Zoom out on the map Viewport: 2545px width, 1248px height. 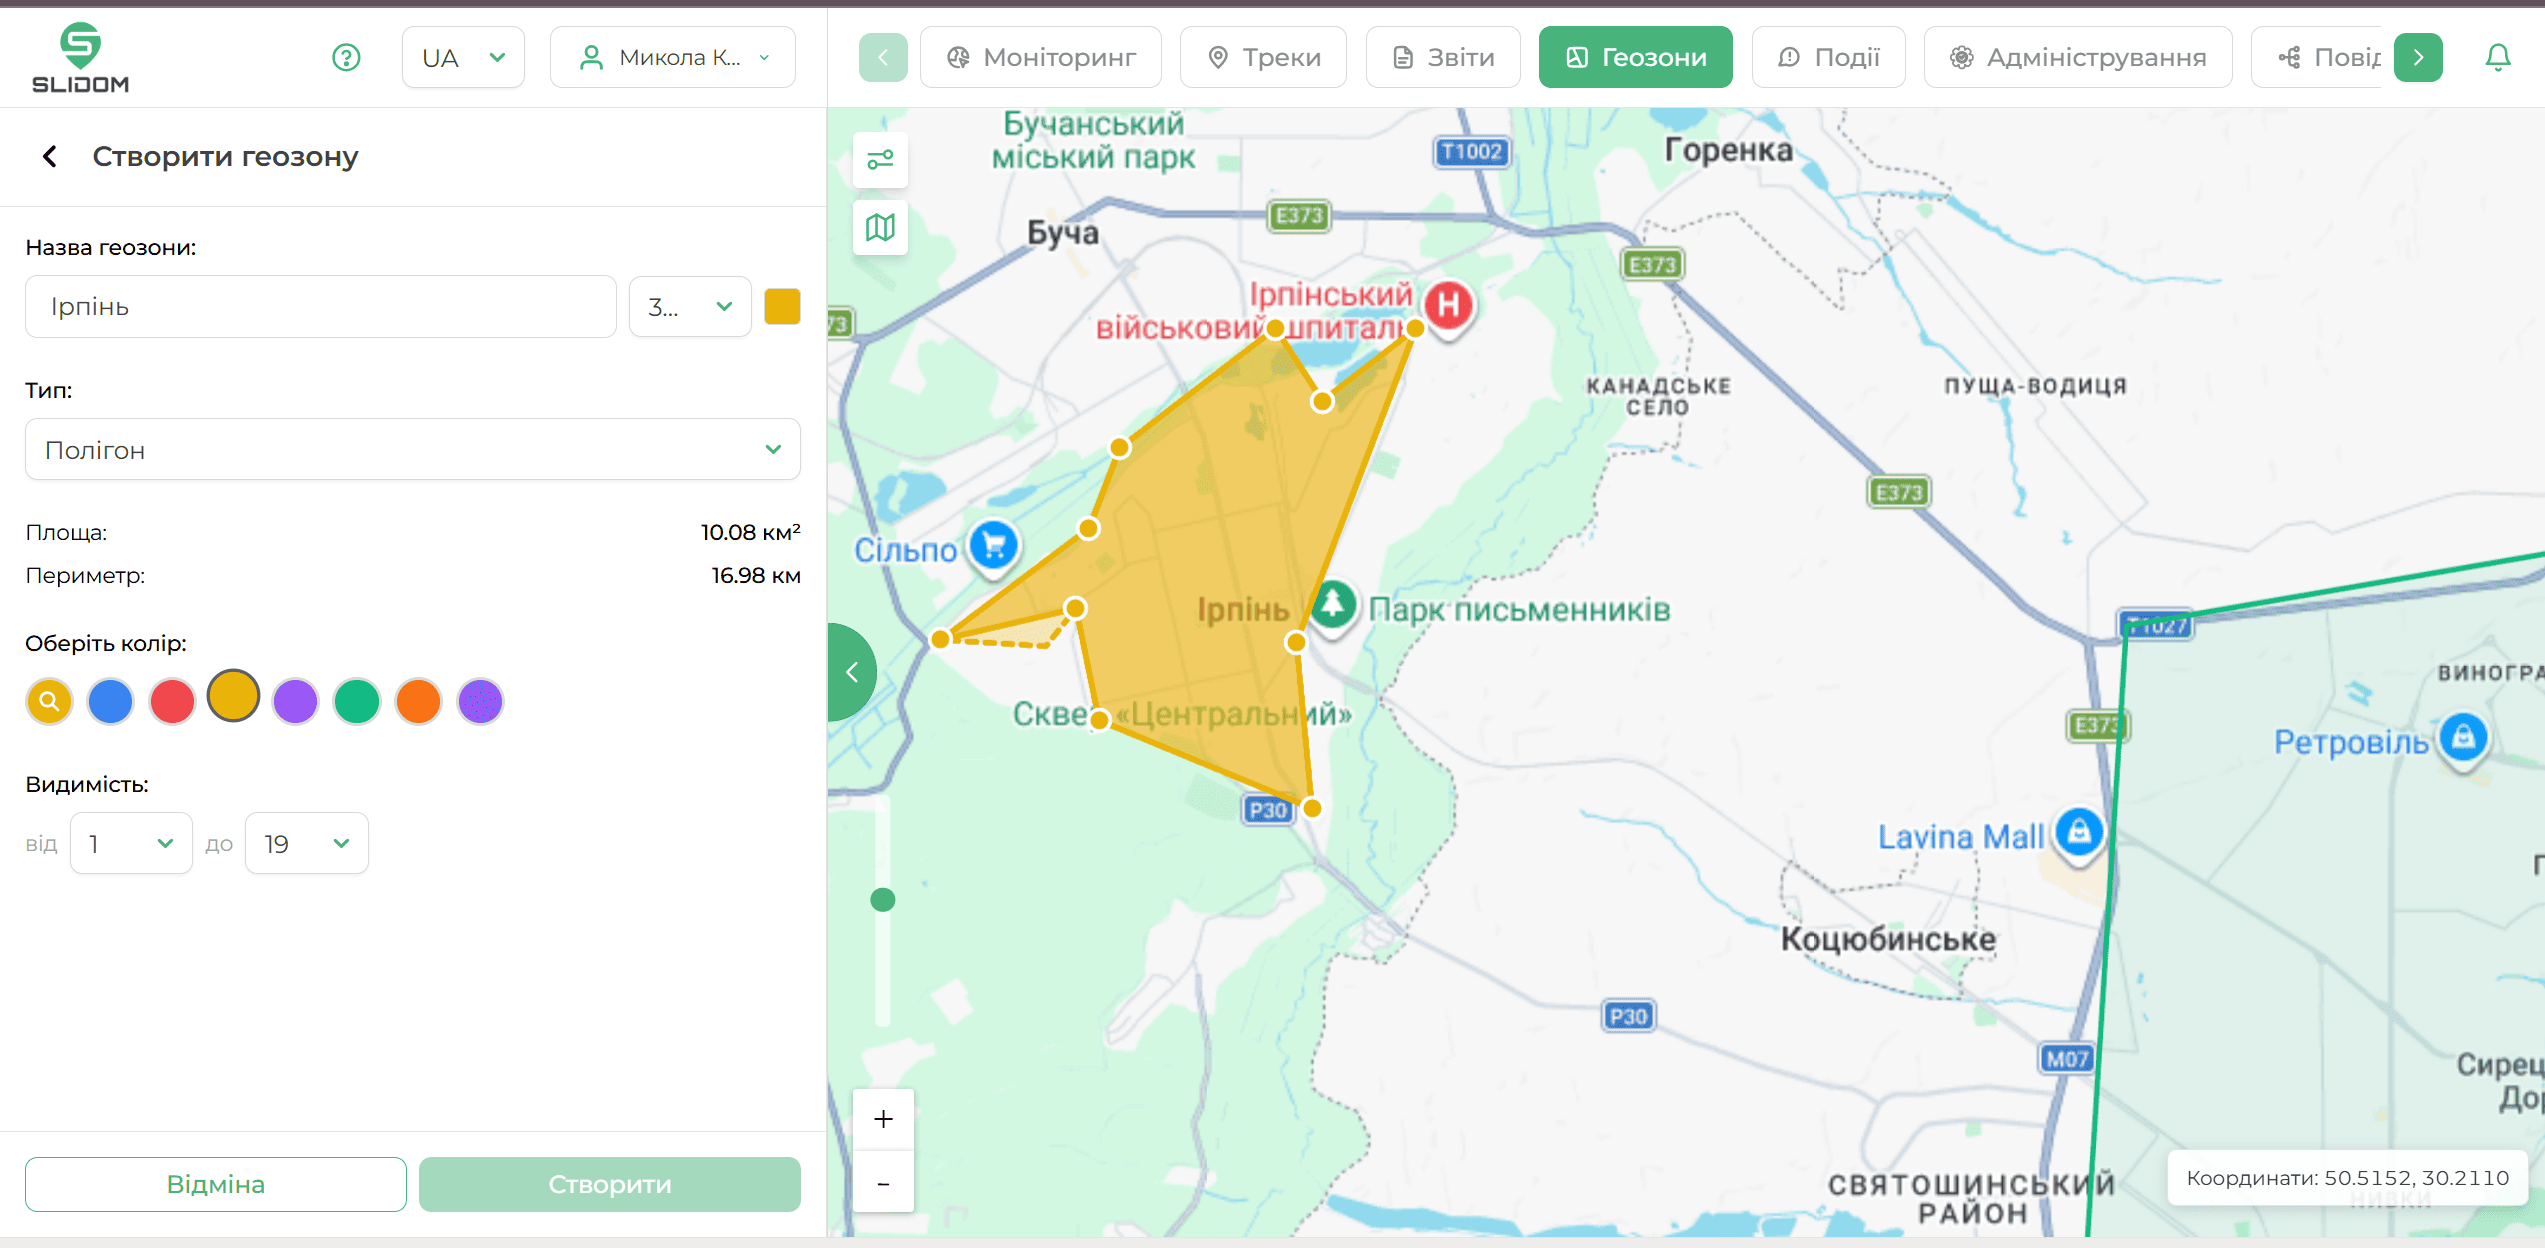point(883,1183)
